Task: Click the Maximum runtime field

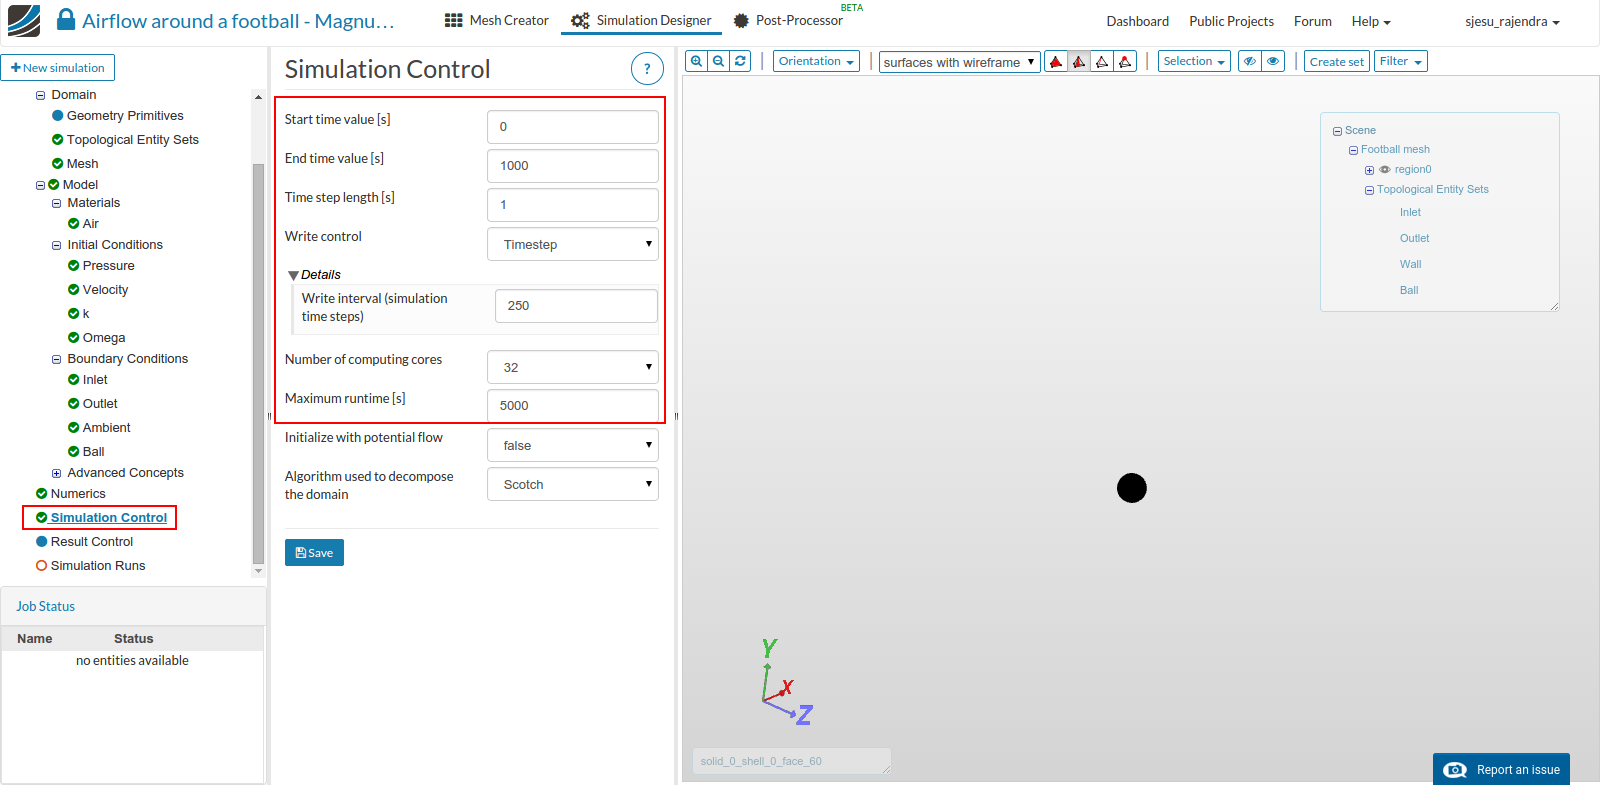Action: pyautogui.click(x=573, y=405)
